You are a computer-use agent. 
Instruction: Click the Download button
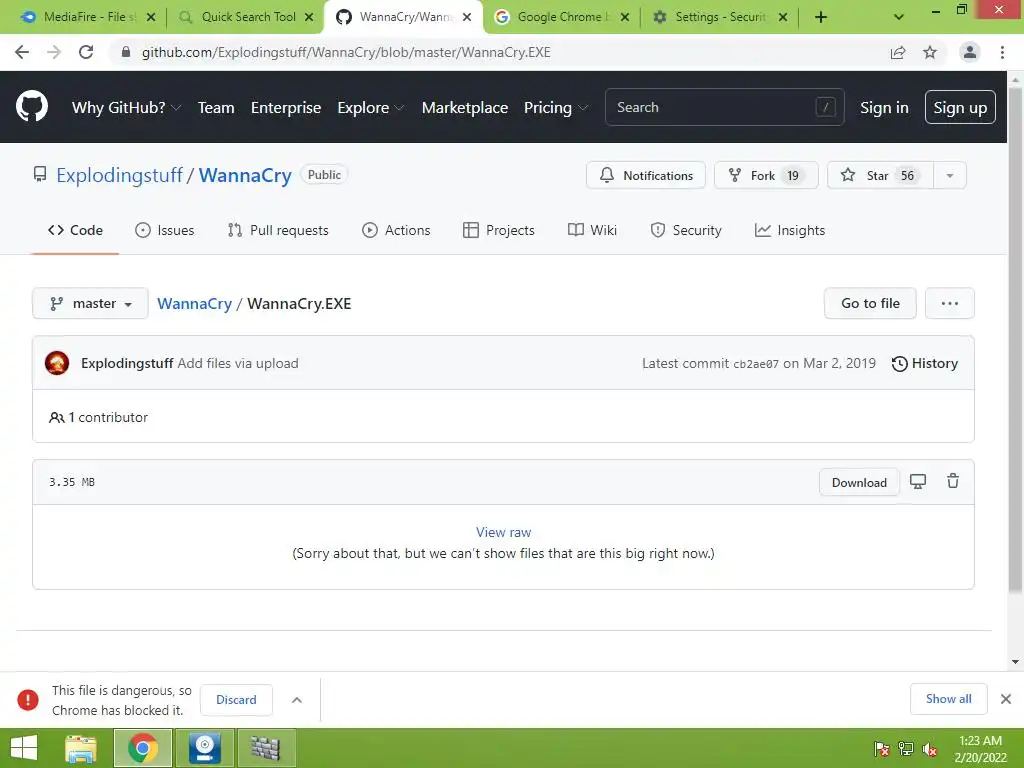click(x=859, y=483)
